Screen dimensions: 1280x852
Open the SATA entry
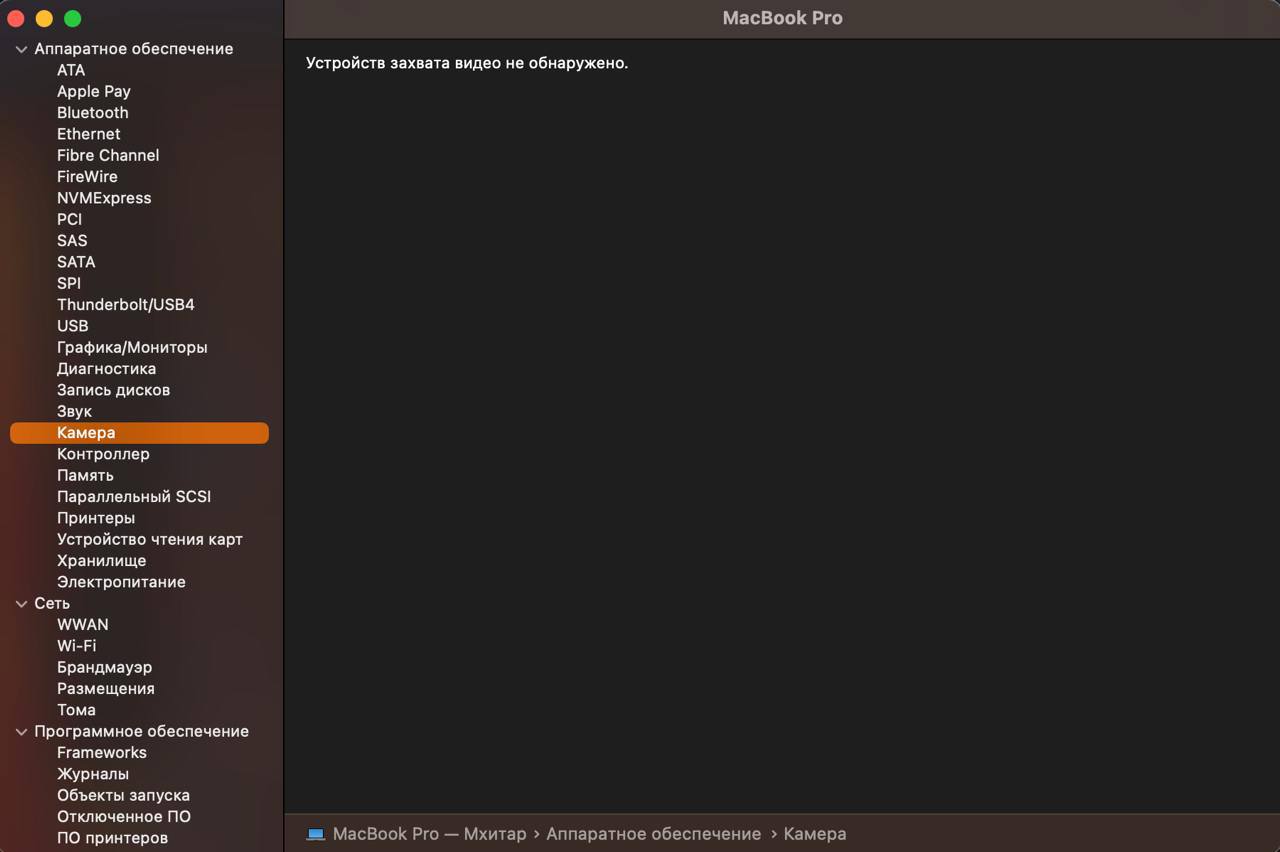pyautogui.click(x=76, y=262)
